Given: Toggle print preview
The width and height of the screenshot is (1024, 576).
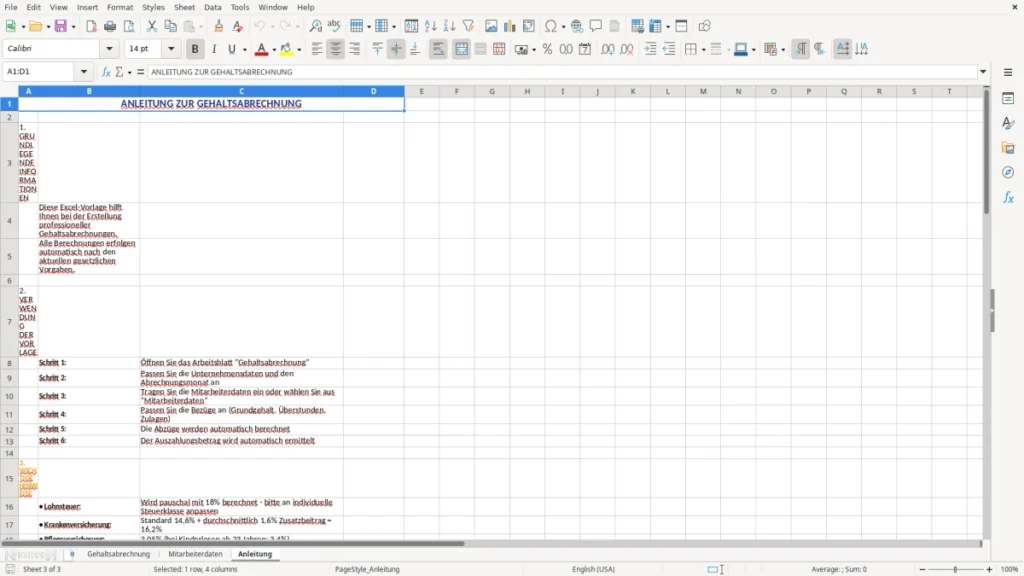Looking at the screenshot, I should coord(129,26).
